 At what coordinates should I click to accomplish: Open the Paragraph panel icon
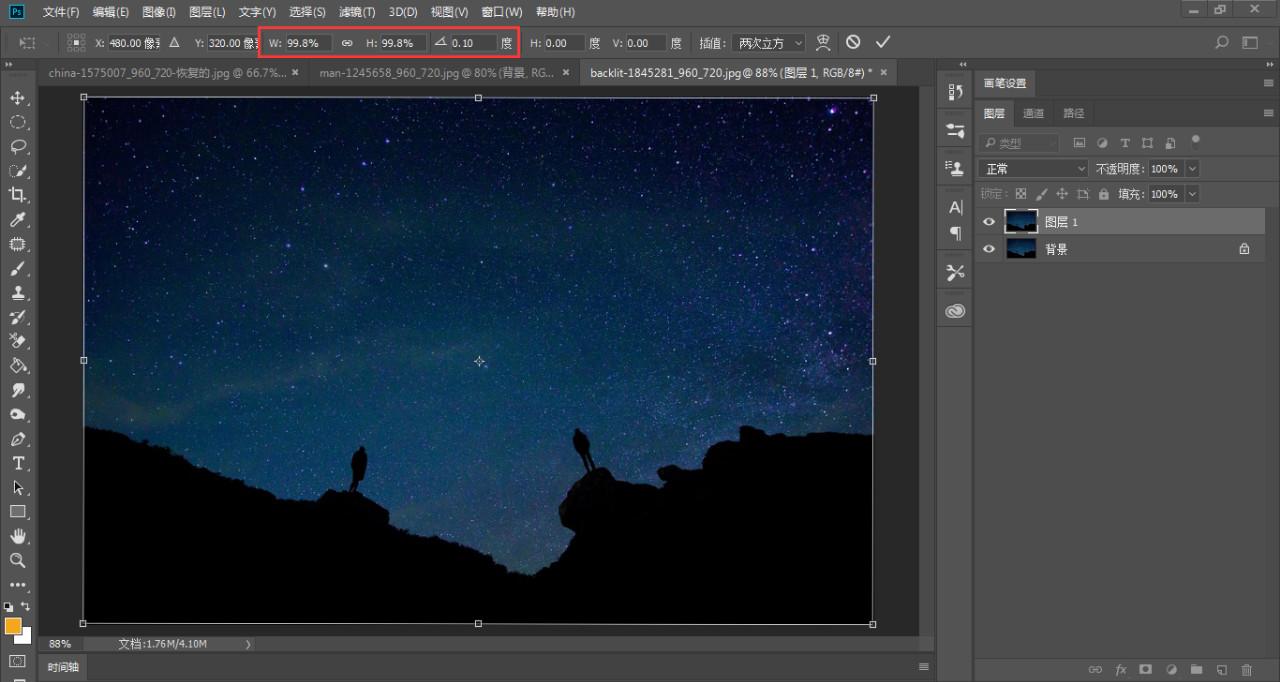pos(955,233)
